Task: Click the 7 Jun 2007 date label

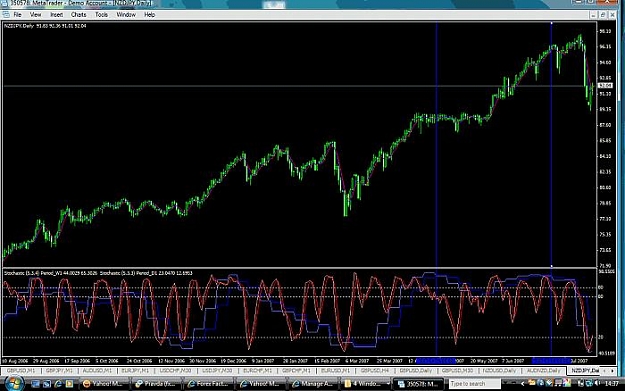Action: [513, 361]
